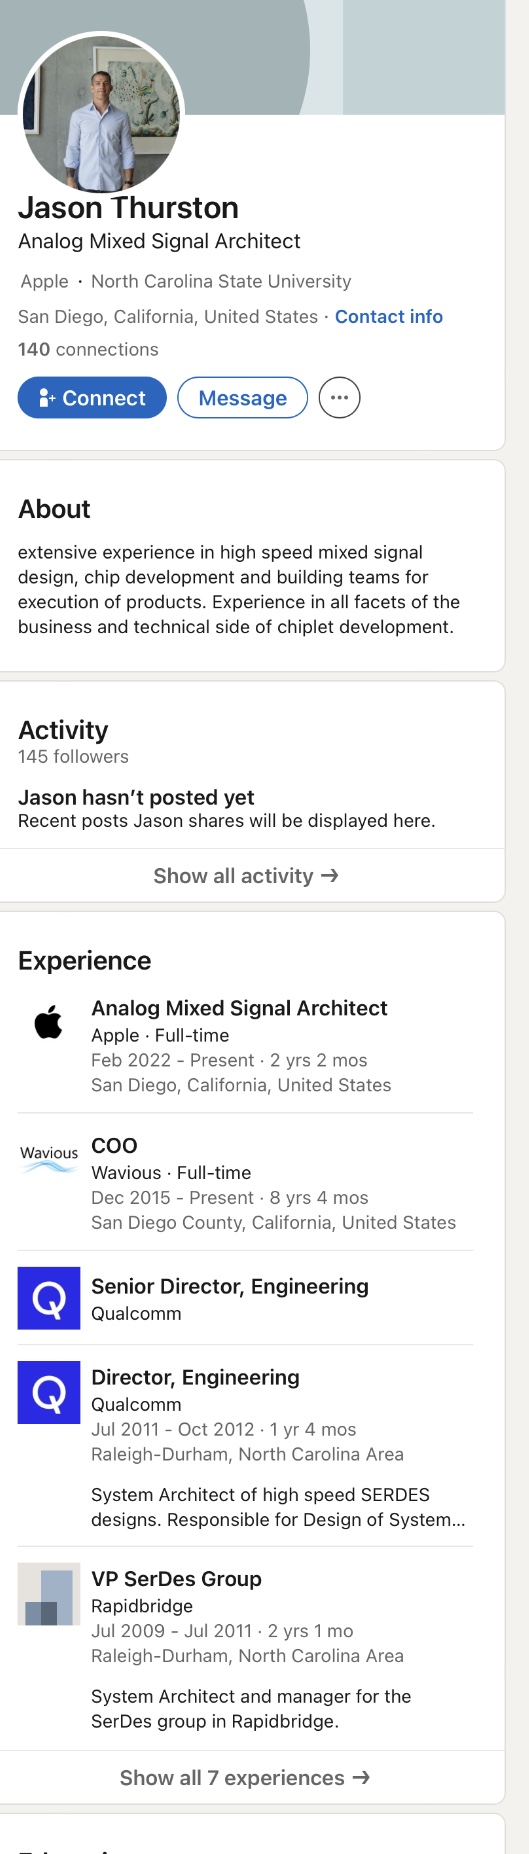
Task: Open the Analog Mixed Signal Architect role
Action: pyautogui.click(x=239, y=1008)
